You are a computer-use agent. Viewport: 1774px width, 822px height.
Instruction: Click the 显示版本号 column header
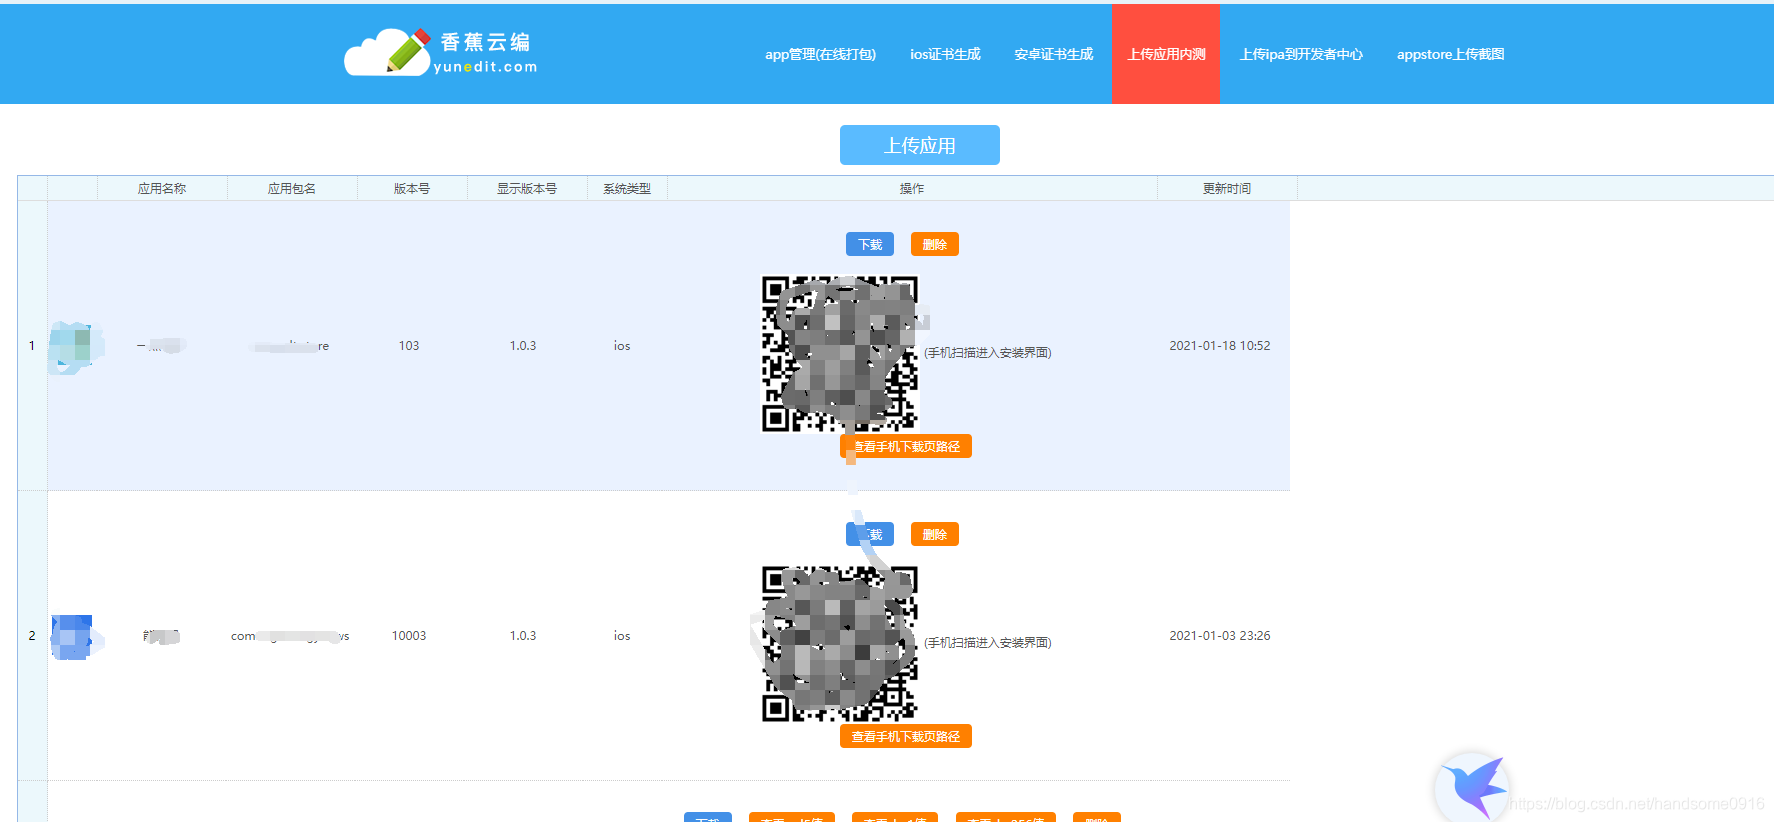coord(527,188)
